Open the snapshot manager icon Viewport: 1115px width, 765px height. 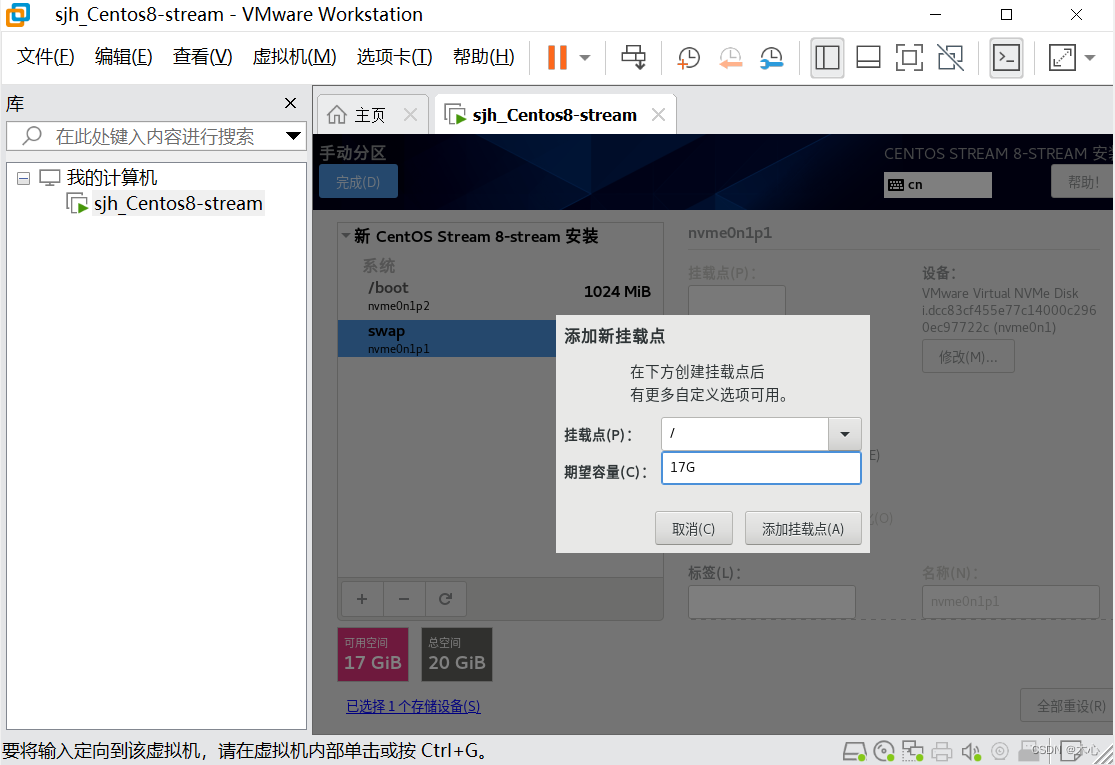click(x=772, y=58)
